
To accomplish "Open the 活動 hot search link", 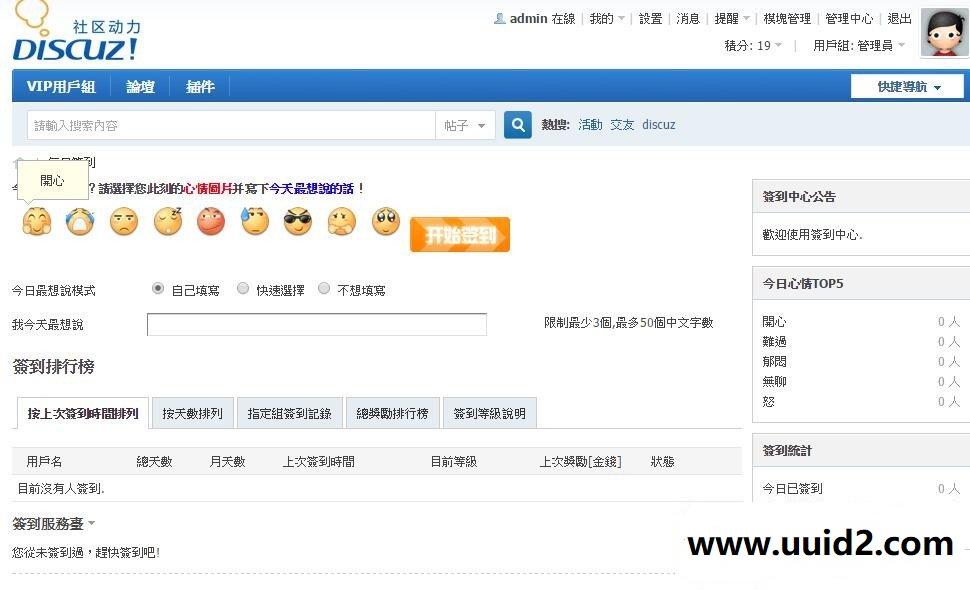I will [589, 124].
